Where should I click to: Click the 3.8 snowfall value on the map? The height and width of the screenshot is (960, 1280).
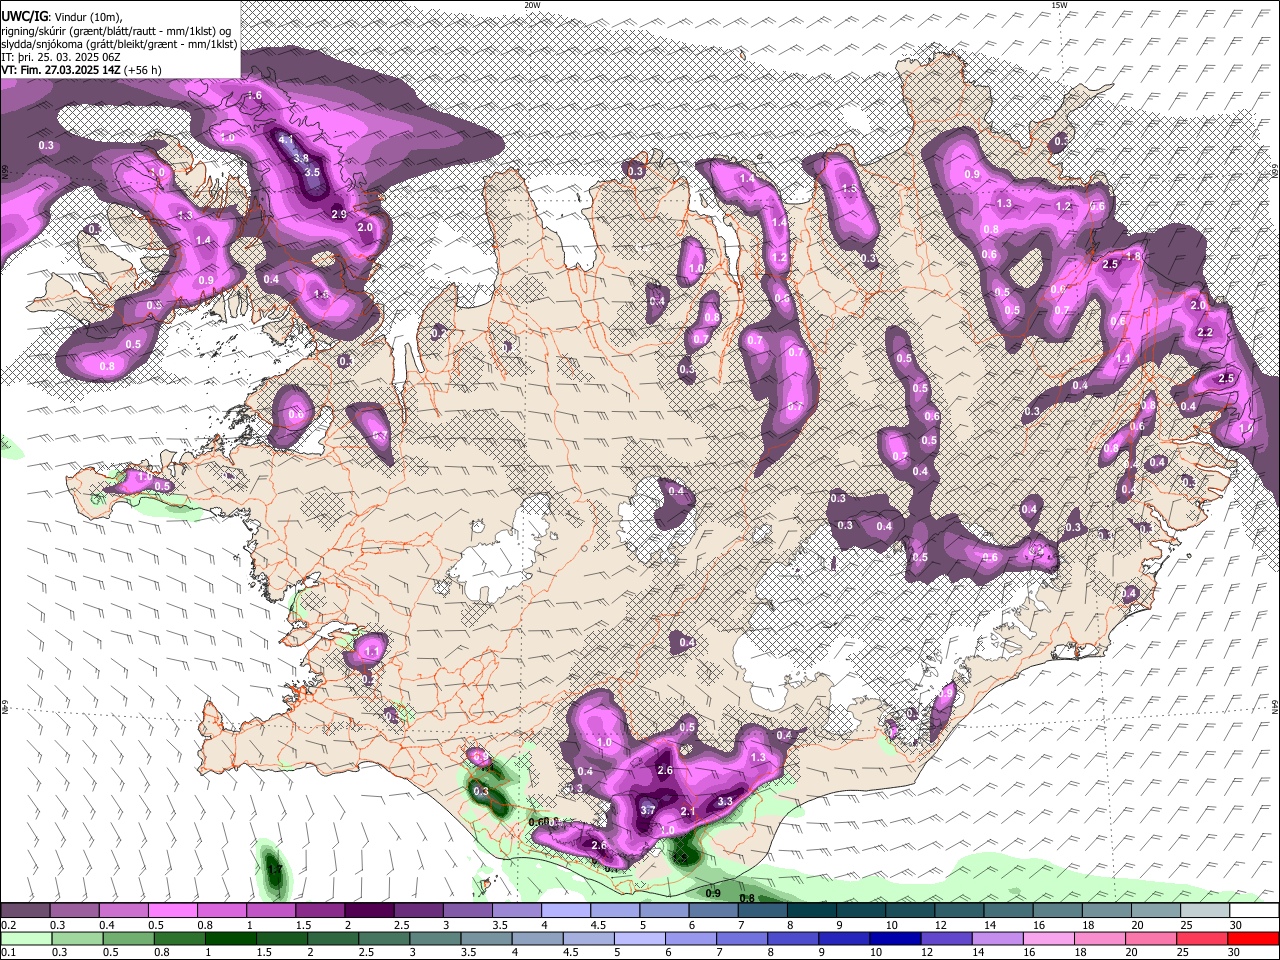coord(300,157)
